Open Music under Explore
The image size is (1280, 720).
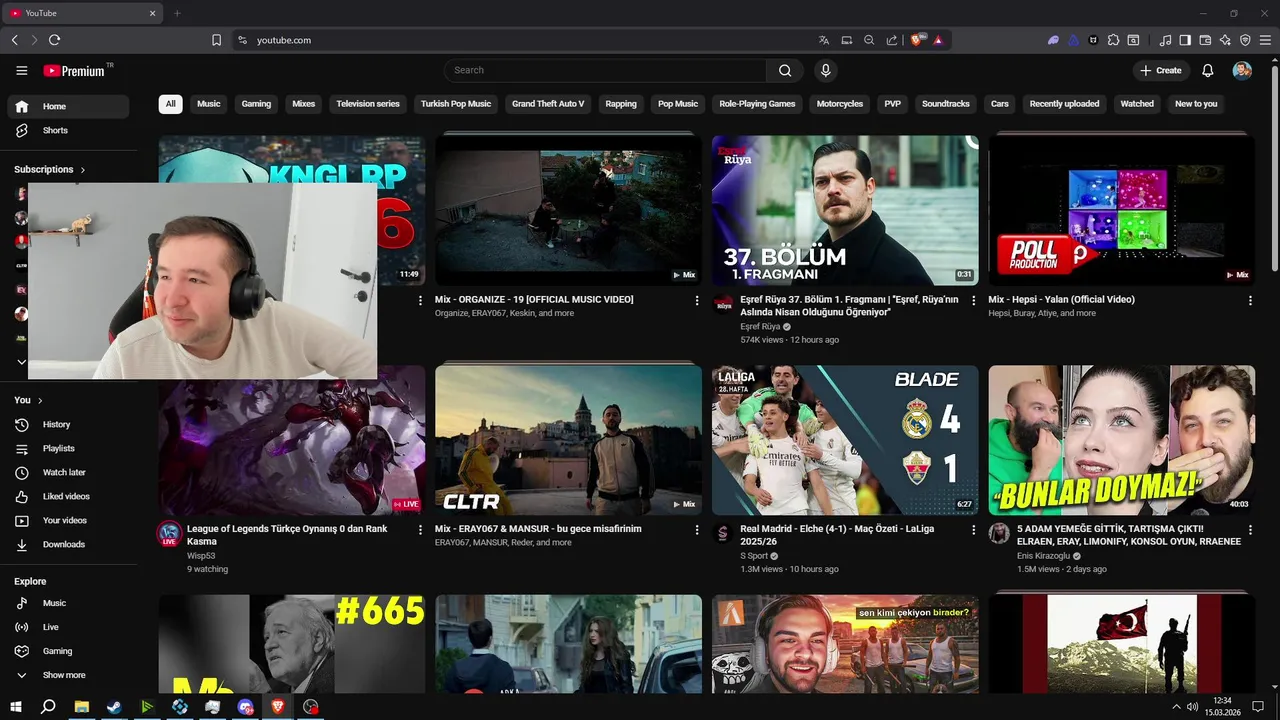[68, 603]
